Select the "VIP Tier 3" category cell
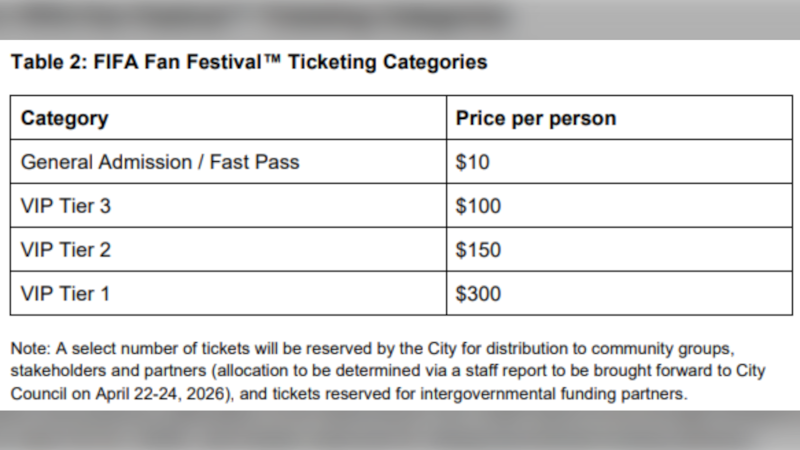The width and height of the screenshot is (800, 450). pos(65,206)
